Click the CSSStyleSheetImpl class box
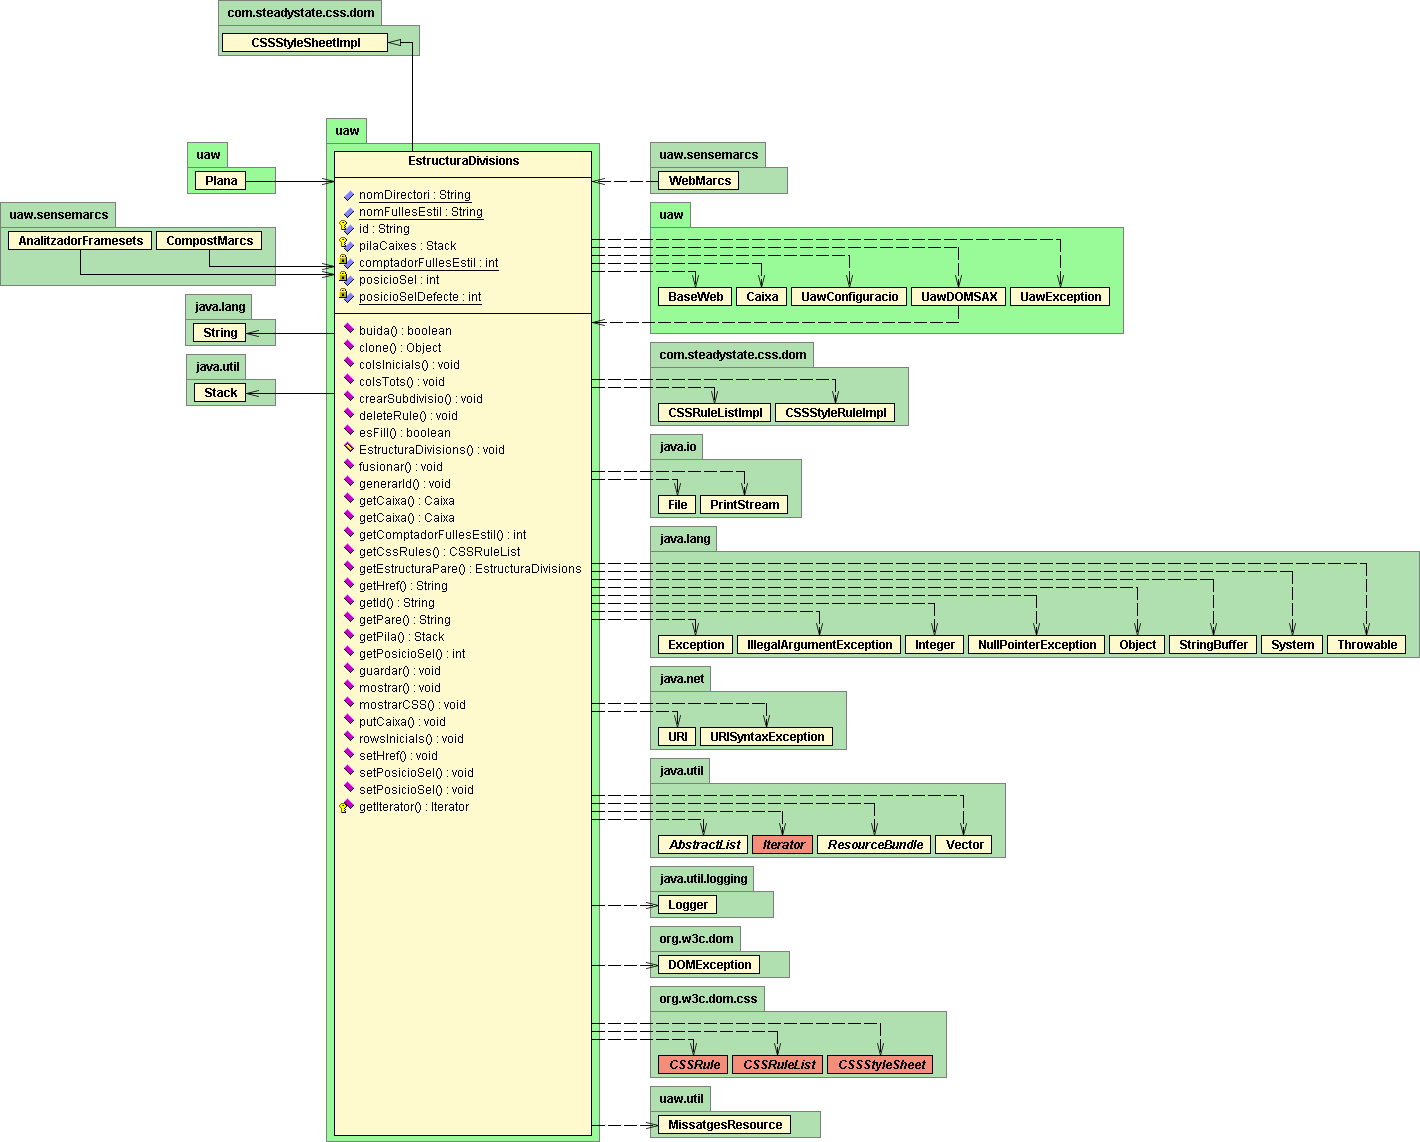This screenshot has width=1420, height=1142. (x=305, y=43)
